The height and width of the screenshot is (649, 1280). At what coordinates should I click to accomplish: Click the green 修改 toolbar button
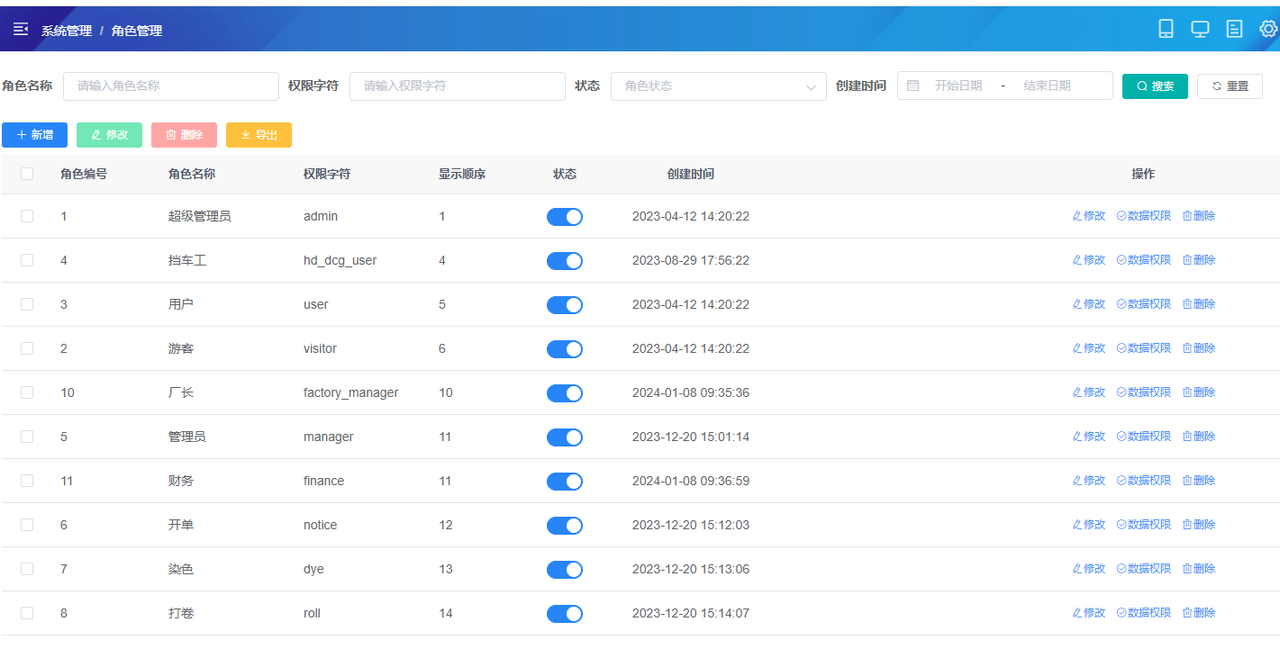tap(109, 135)
